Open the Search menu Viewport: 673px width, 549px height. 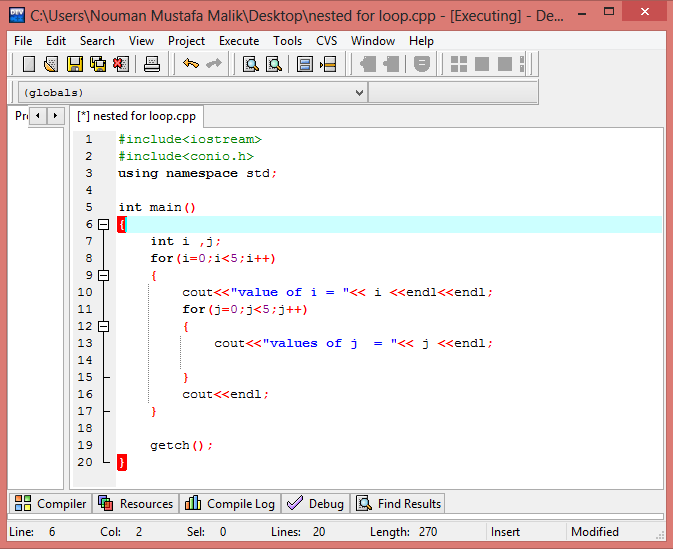97,41
